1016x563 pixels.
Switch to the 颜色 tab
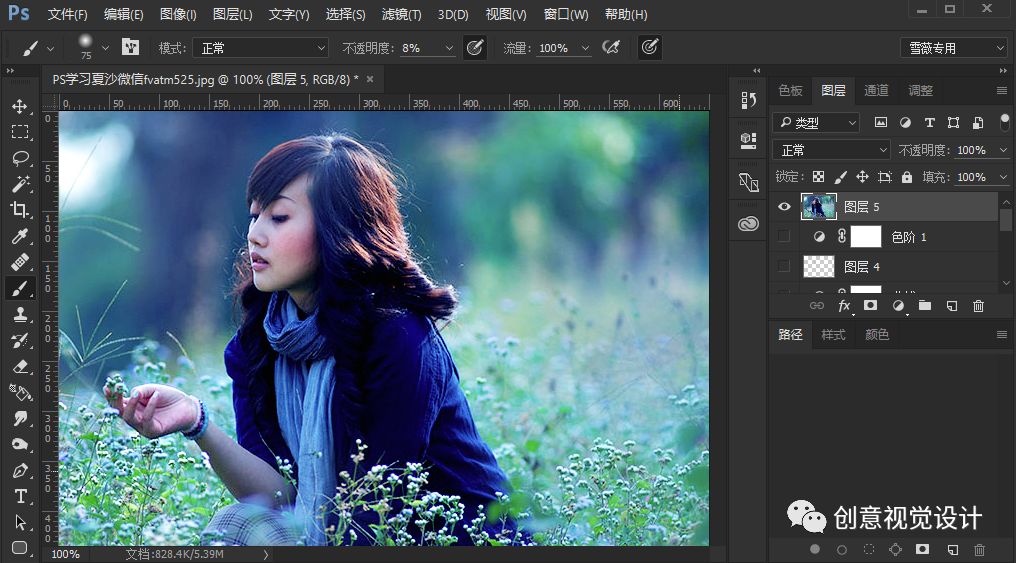[877, 334]
